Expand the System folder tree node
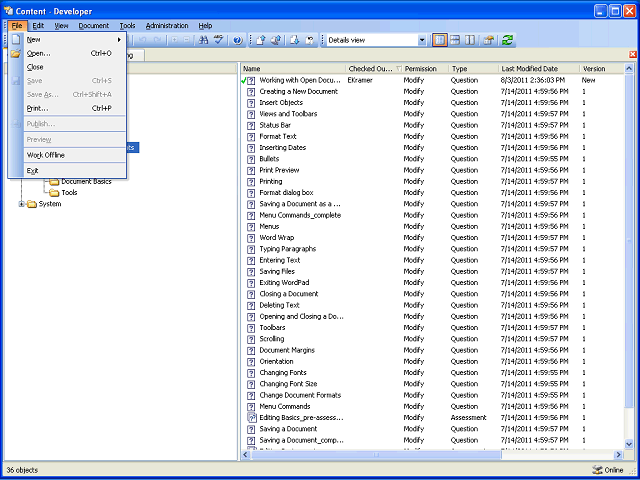The width and height of the screenshot is (640, 480). coord(22,204)
